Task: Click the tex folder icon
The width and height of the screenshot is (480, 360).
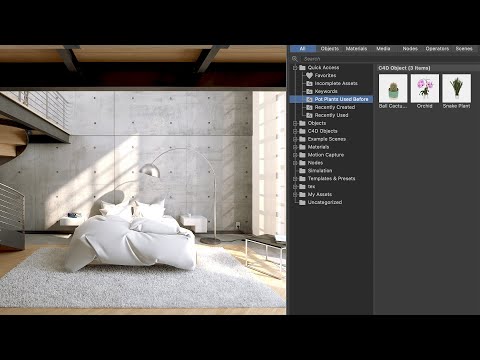Action: click(x=302, y=187)
